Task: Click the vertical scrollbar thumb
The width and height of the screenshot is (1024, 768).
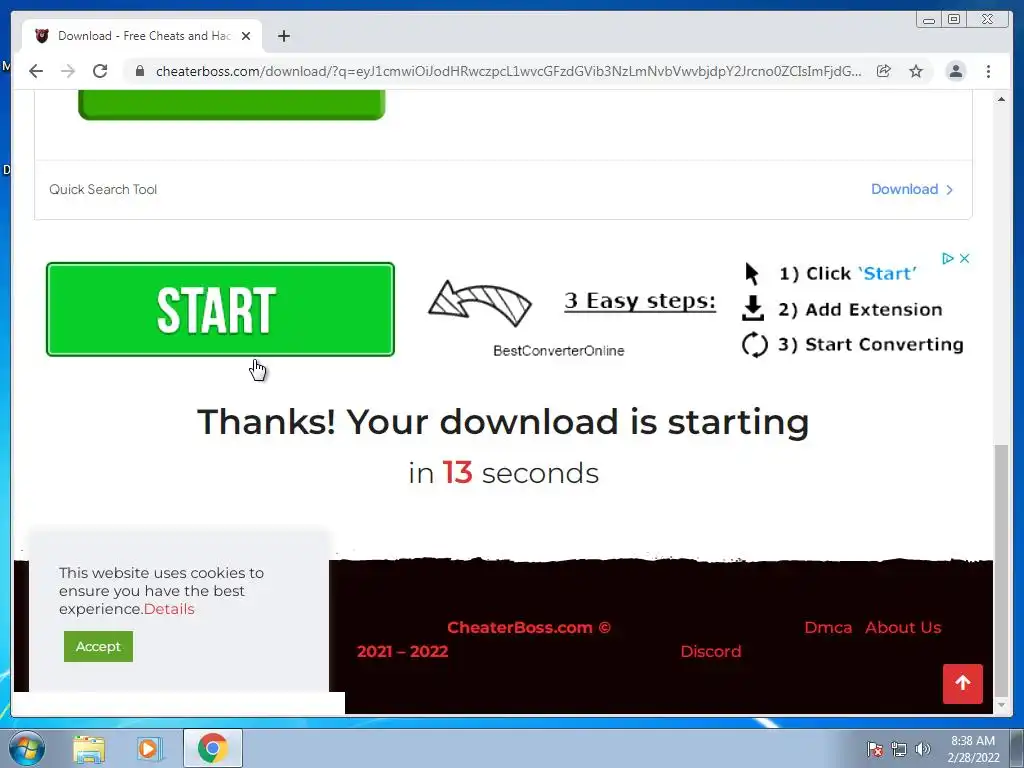Action: 1001,571
